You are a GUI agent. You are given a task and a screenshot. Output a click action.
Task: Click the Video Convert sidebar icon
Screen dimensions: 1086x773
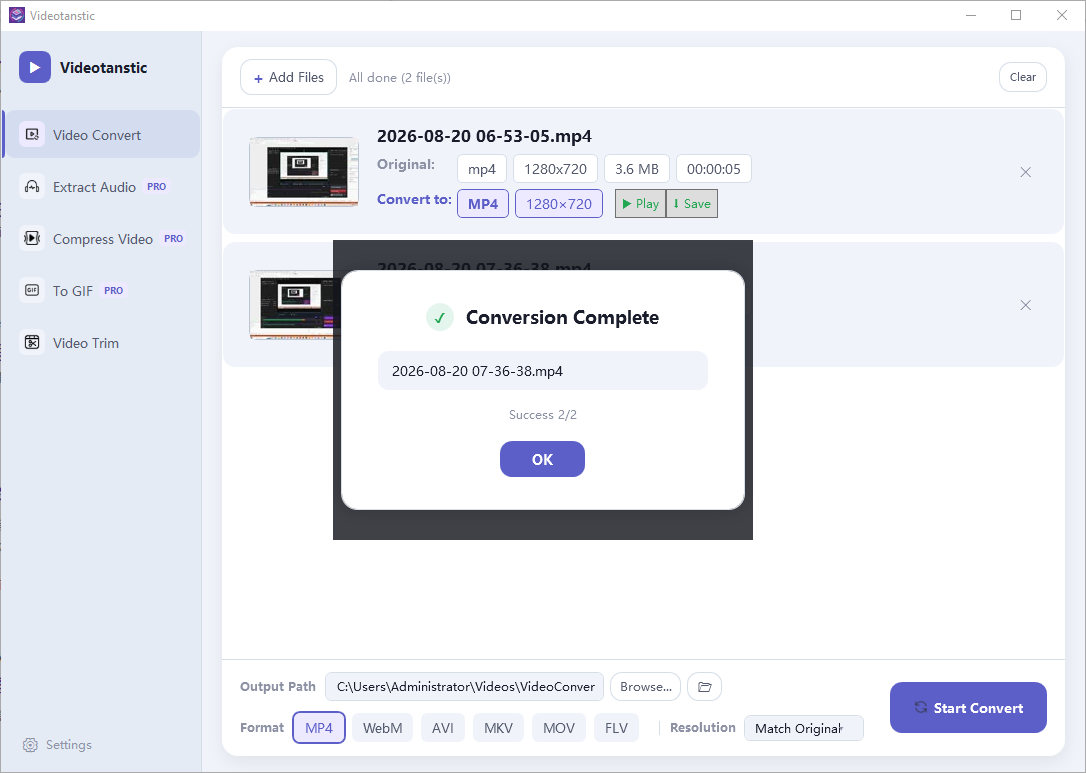(32, 134)
